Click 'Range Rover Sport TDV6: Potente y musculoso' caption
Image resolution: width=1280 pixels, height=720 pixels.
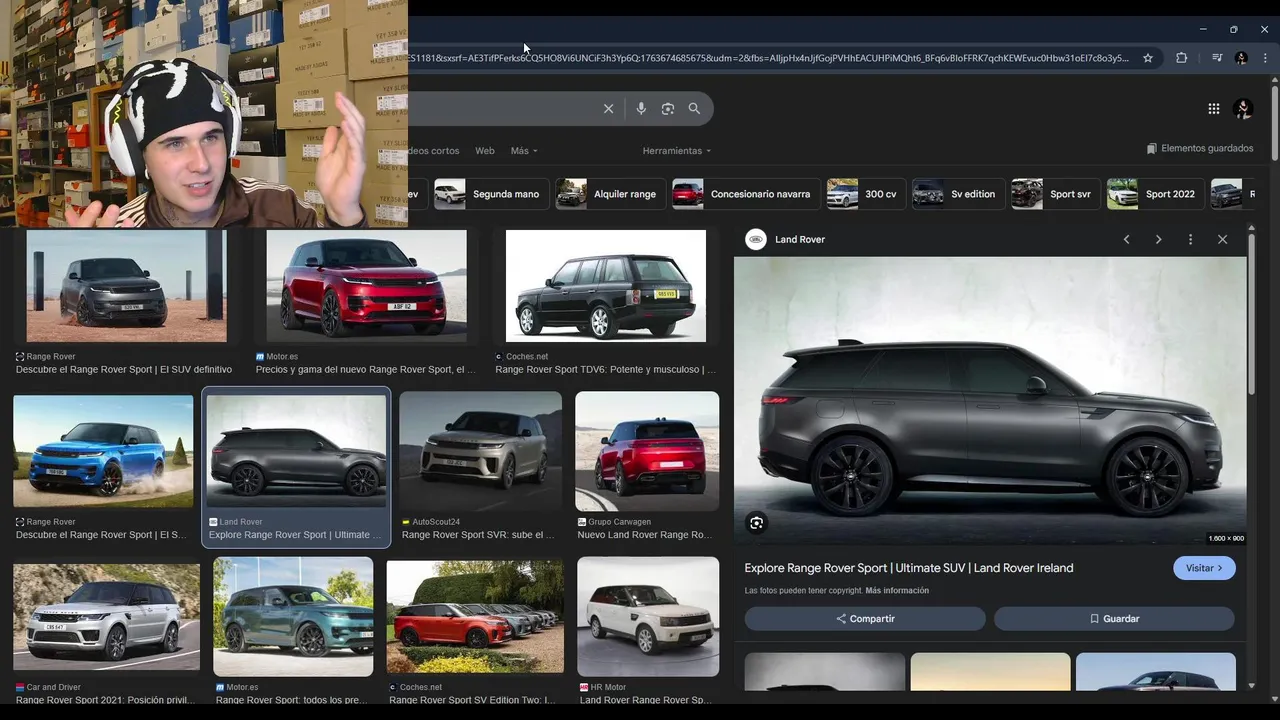coord(606,370)
